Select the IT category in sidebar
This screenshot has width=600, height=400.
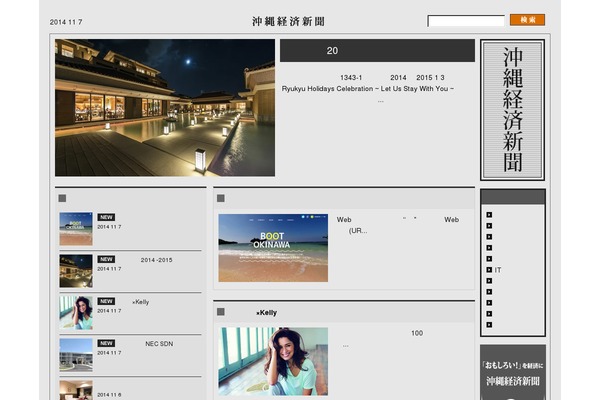click(497, 270)
